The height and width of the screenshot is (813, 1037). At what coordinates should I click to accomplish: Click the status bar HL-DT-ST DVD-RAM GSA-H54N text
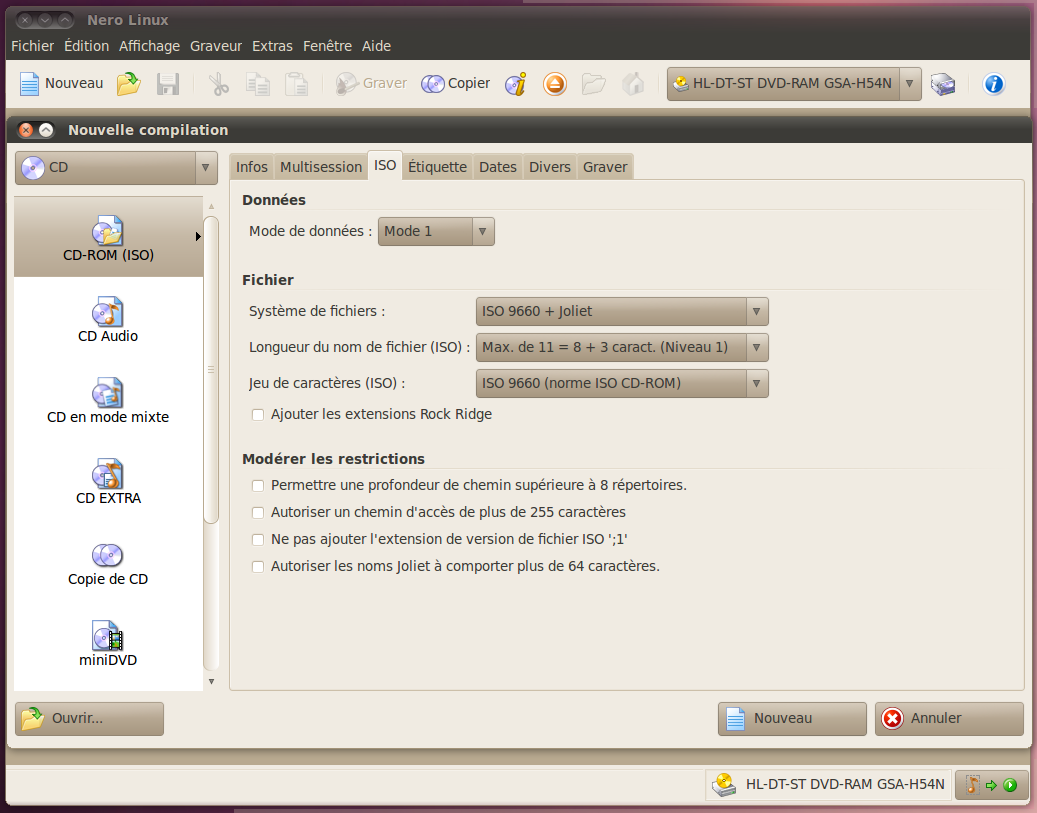pos(845,785)
